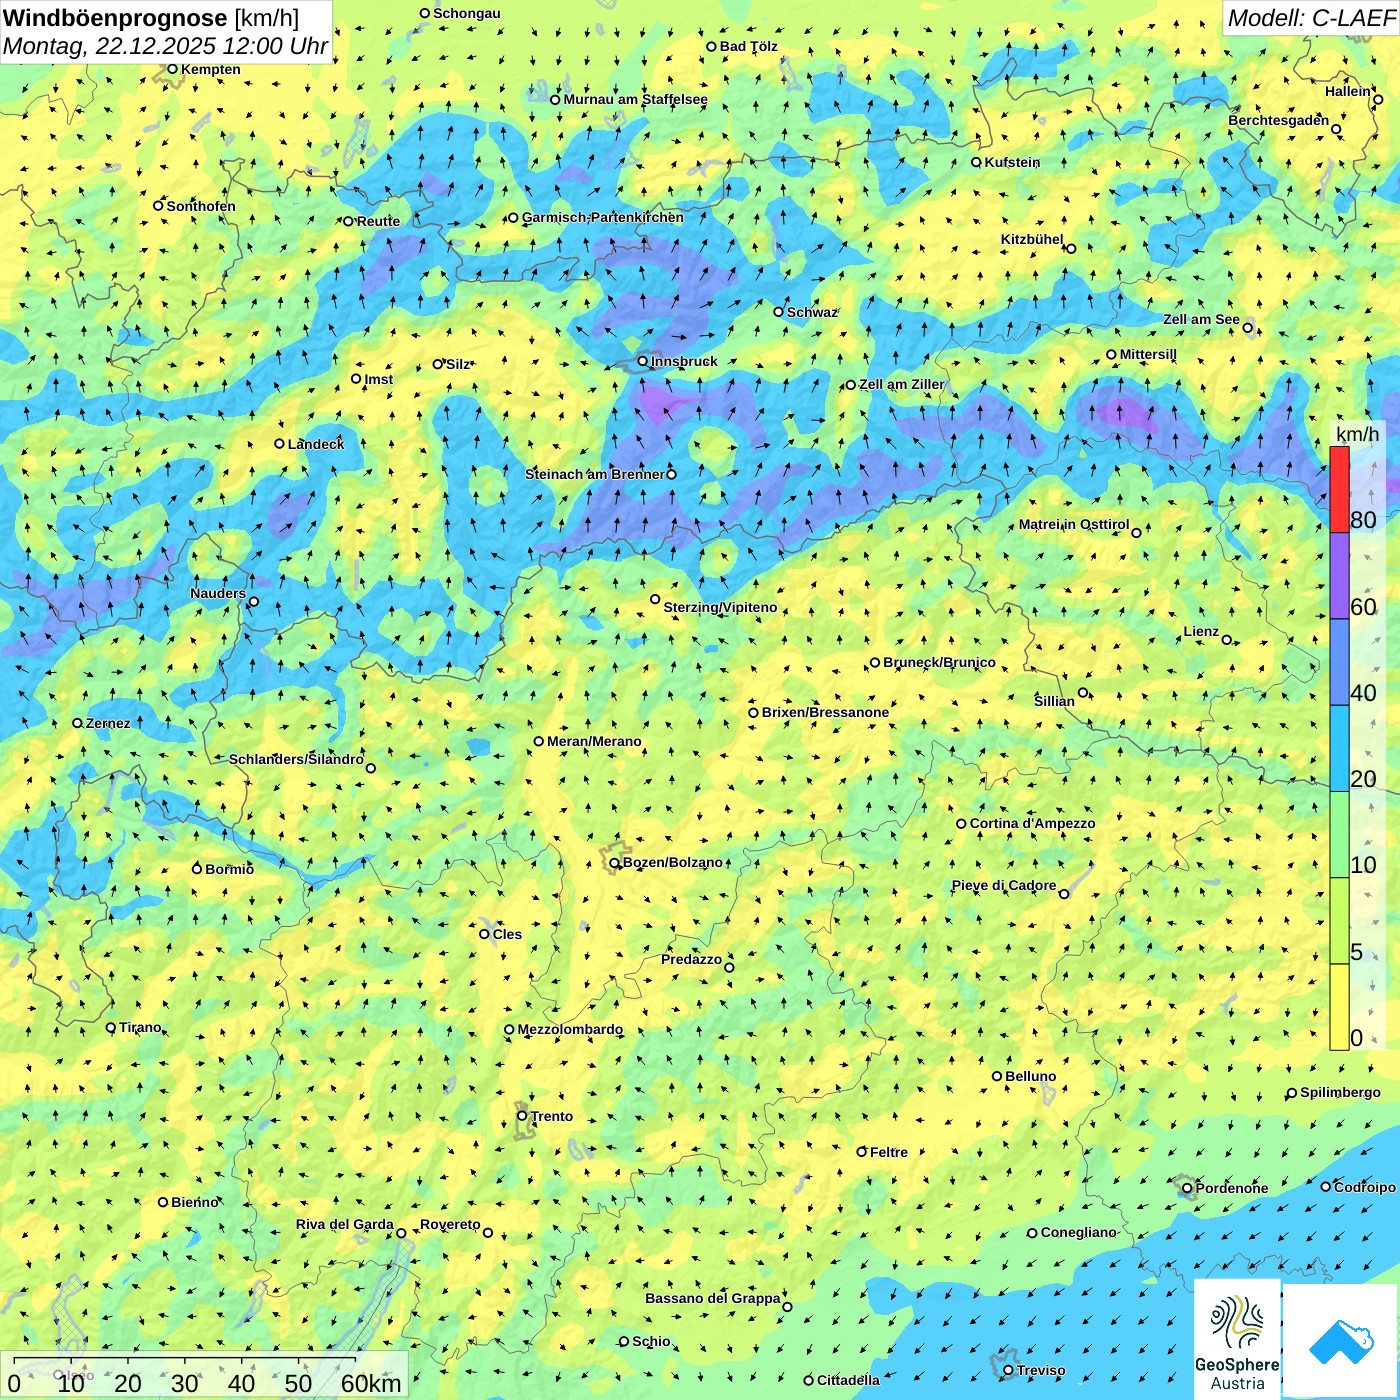Click the km/h heading above the legend
Image resolution: width=1400 pixels, height=1400 pixels.
click(1358, 434)
